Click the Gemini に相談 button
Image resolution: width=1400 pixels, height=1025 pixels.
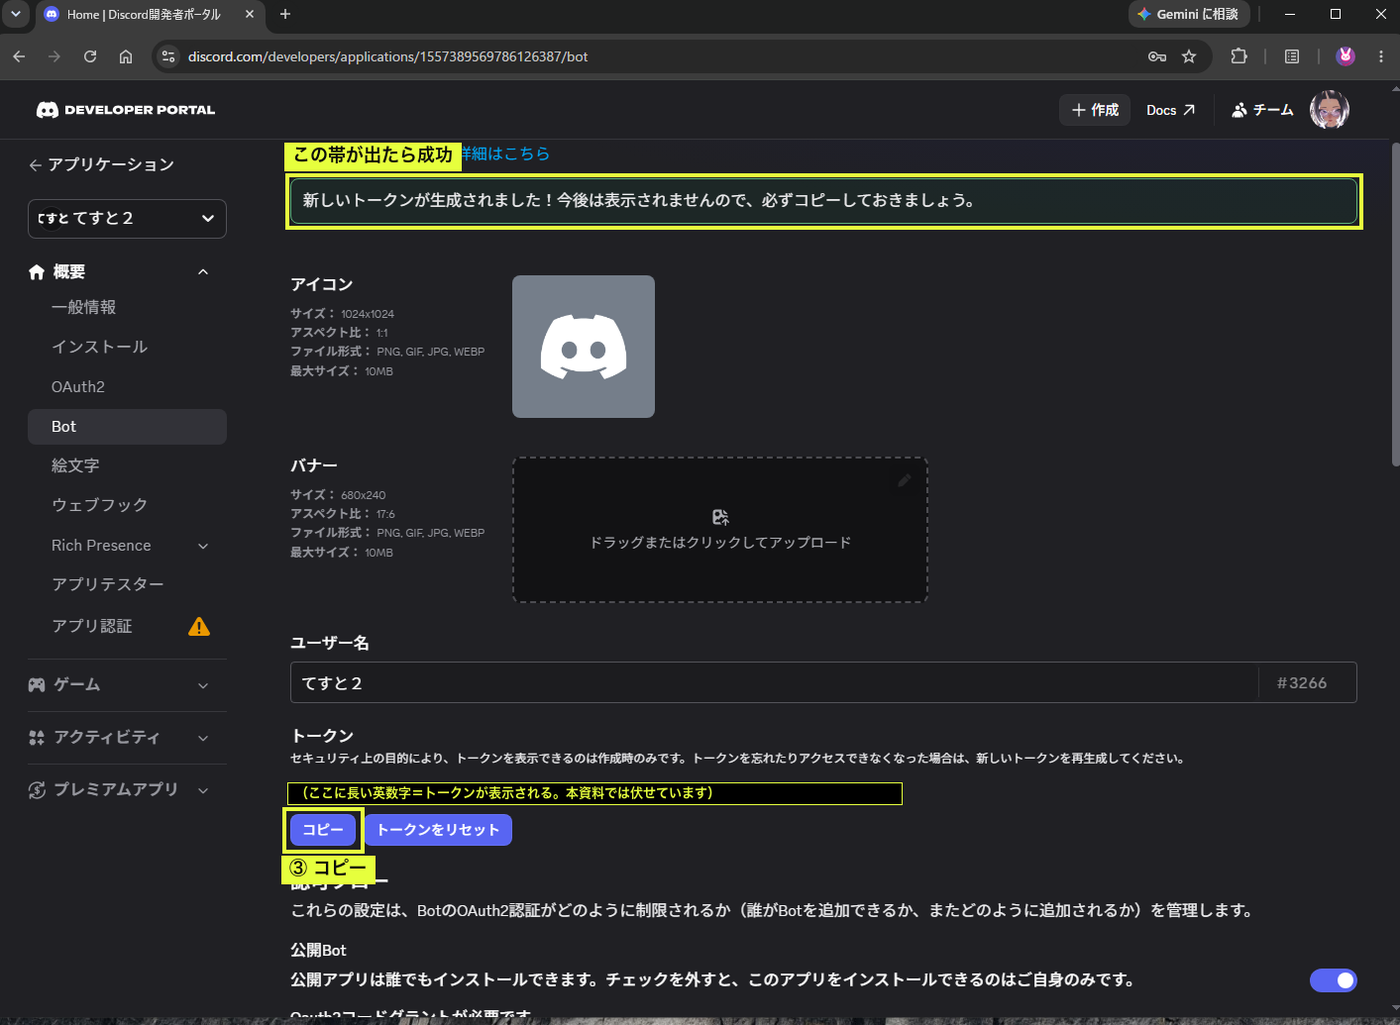point(1189,14)
